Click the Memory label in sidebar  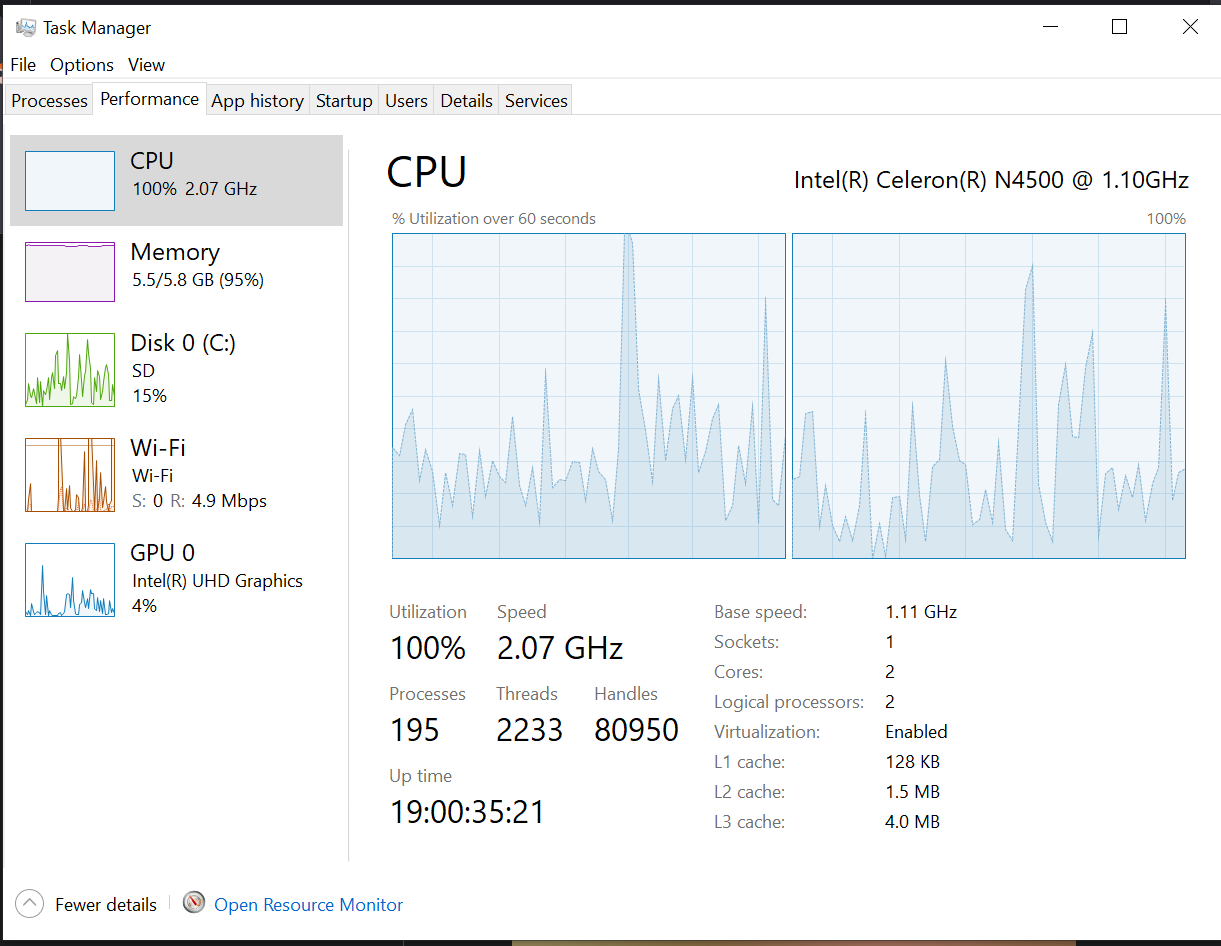pyautogui.click(x=175, y=252)
